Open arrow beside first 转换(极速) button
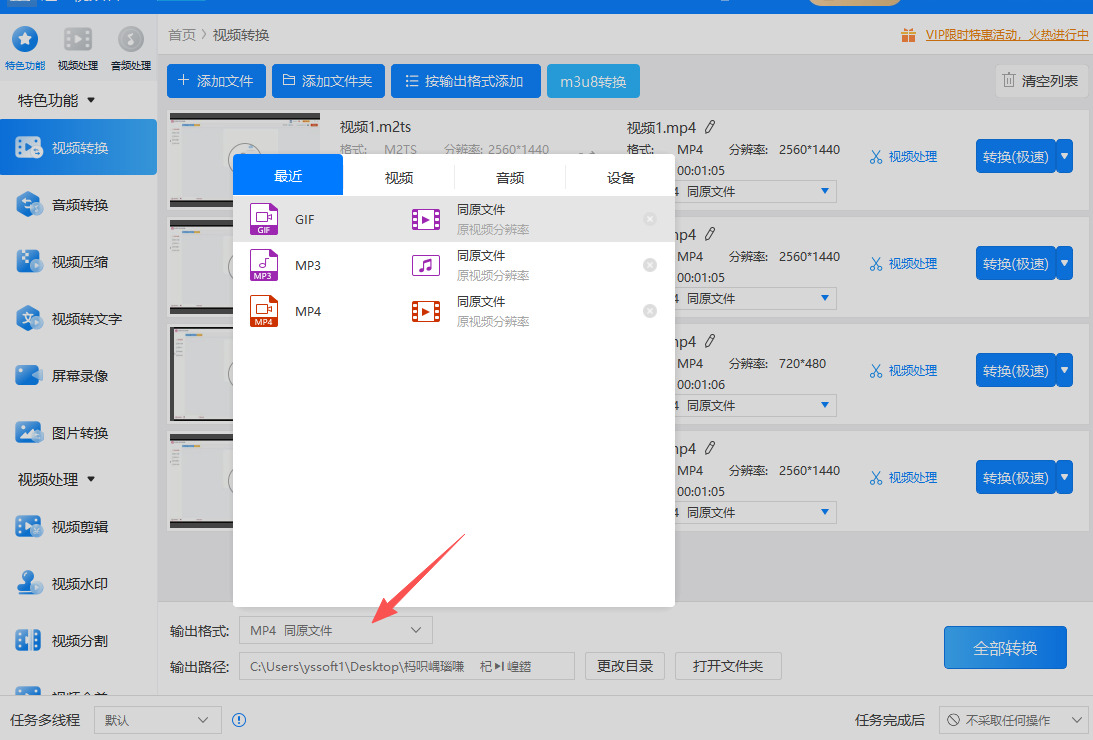Screen dimensions: 1093x740 (1064, 156)
